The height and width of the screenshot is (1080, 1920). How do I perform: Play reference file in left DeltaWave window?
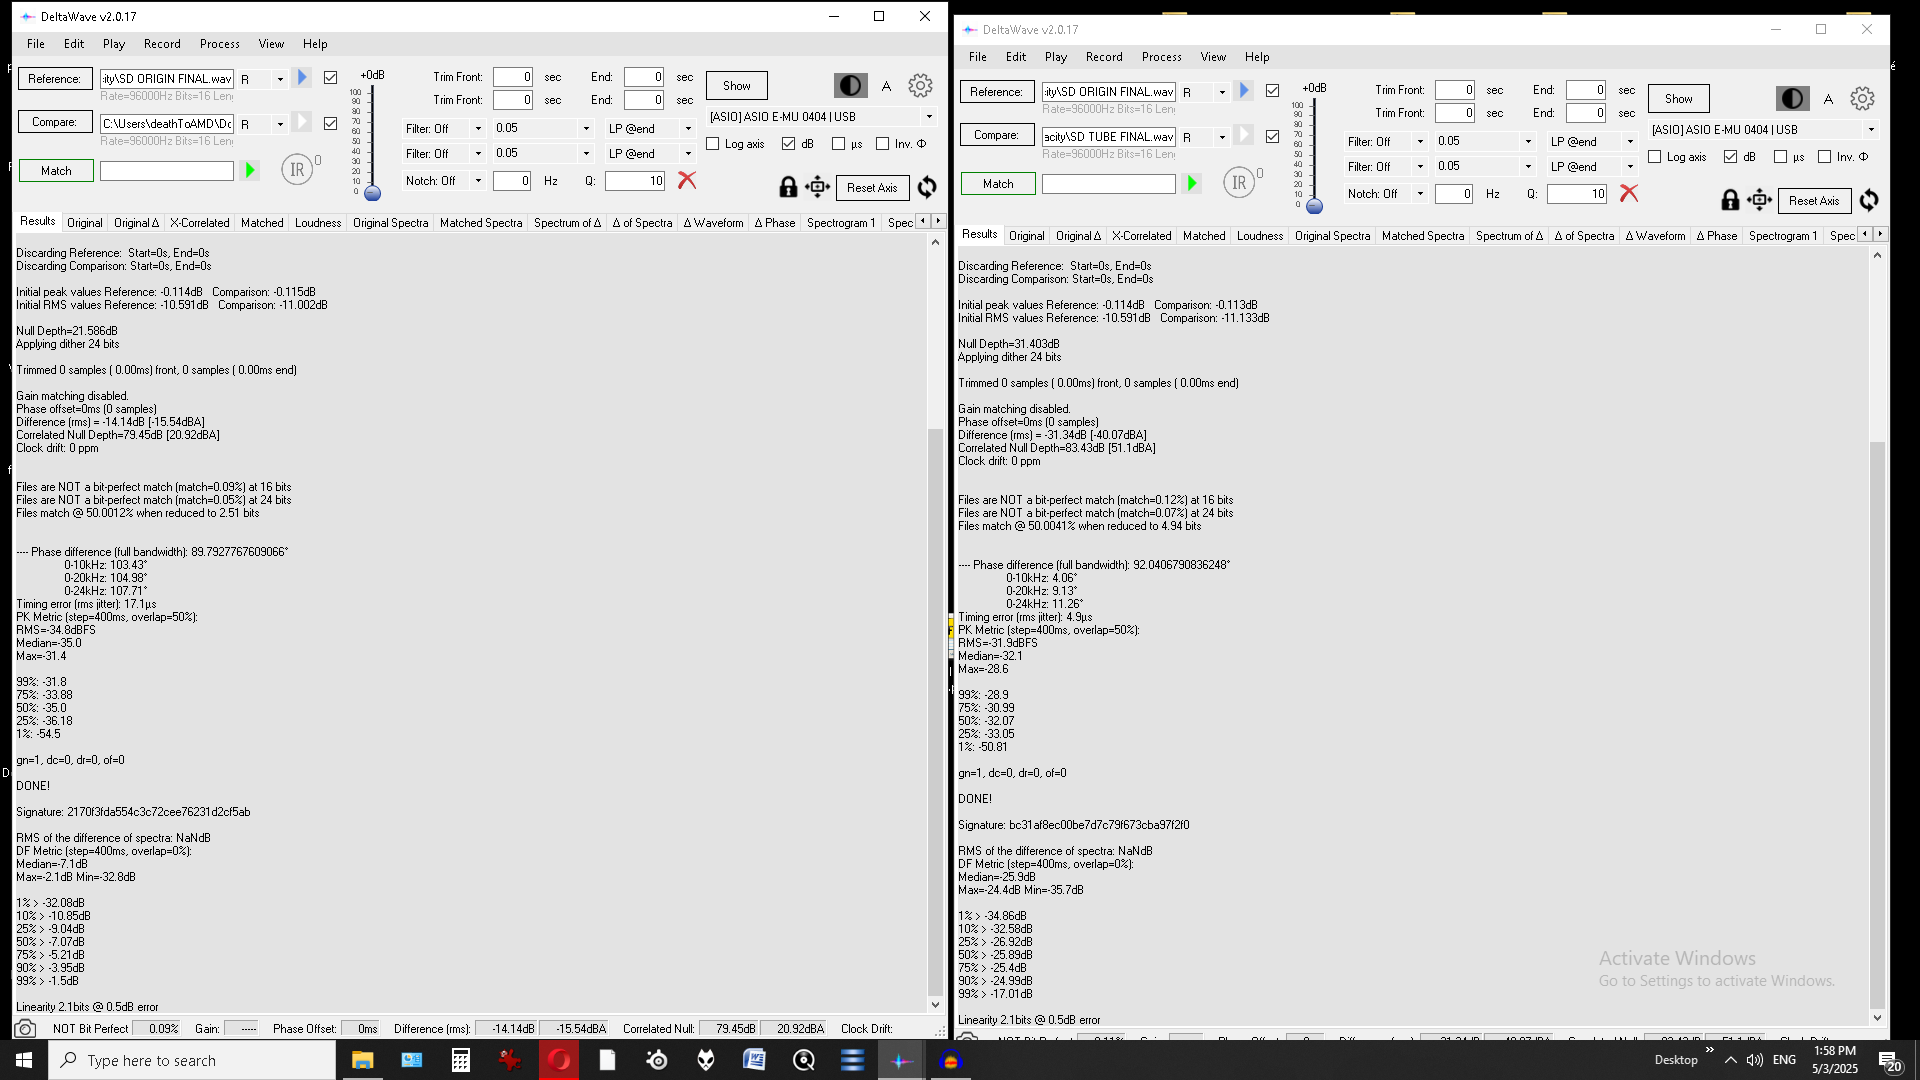pos(302,77)
